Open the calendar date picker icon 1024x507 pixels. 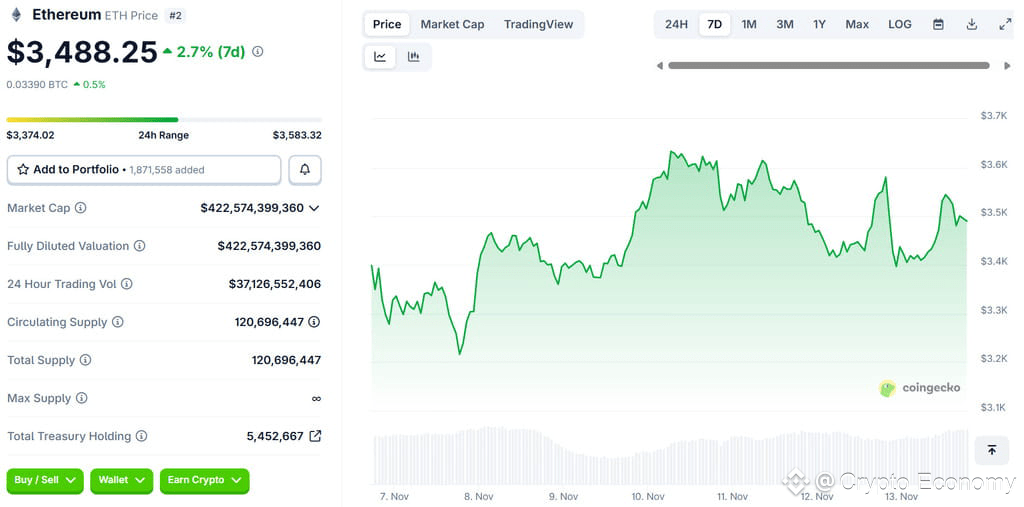938,24
